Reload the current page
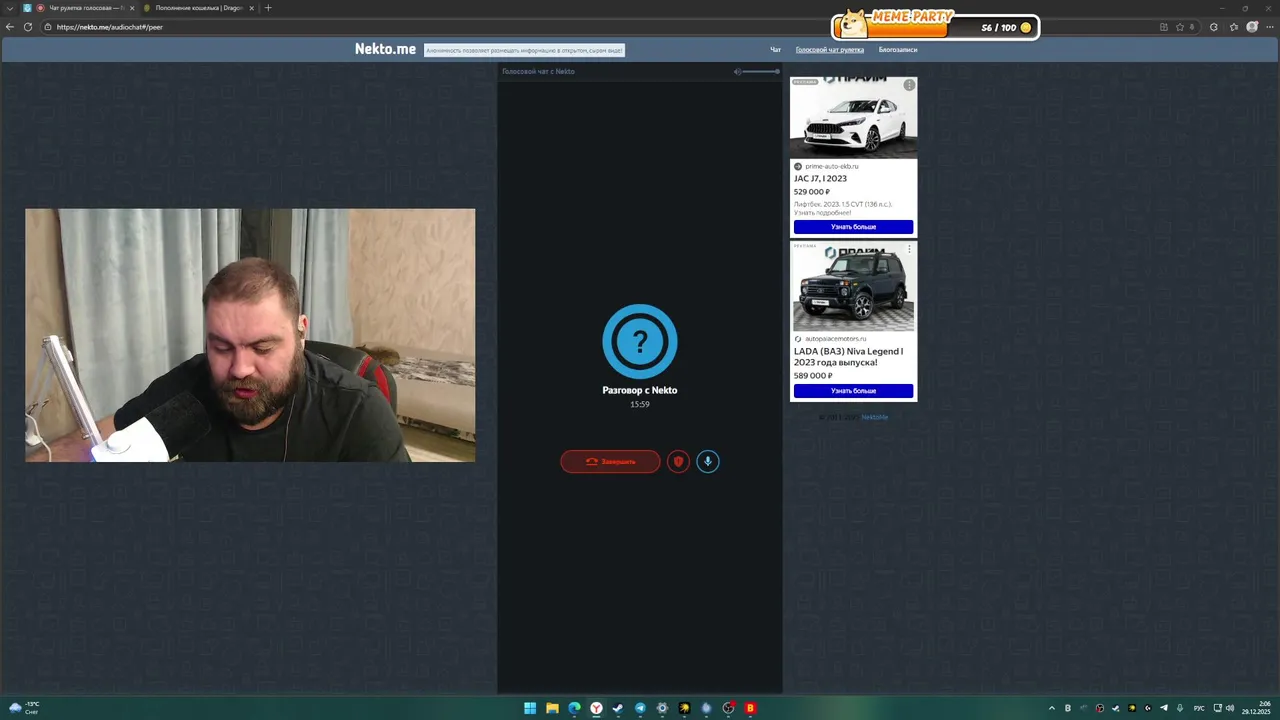The width and height of the screenshot is (1280, 720). click(x=28, y=27)
